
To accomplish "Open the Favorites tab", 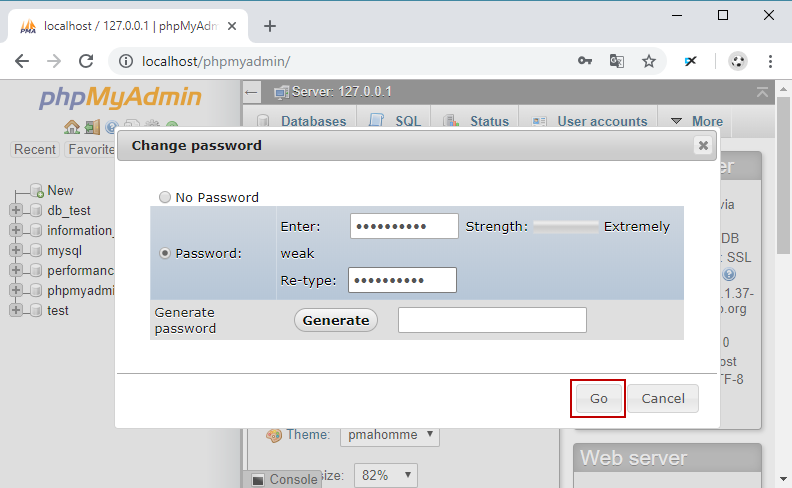I will click(91, 150).
